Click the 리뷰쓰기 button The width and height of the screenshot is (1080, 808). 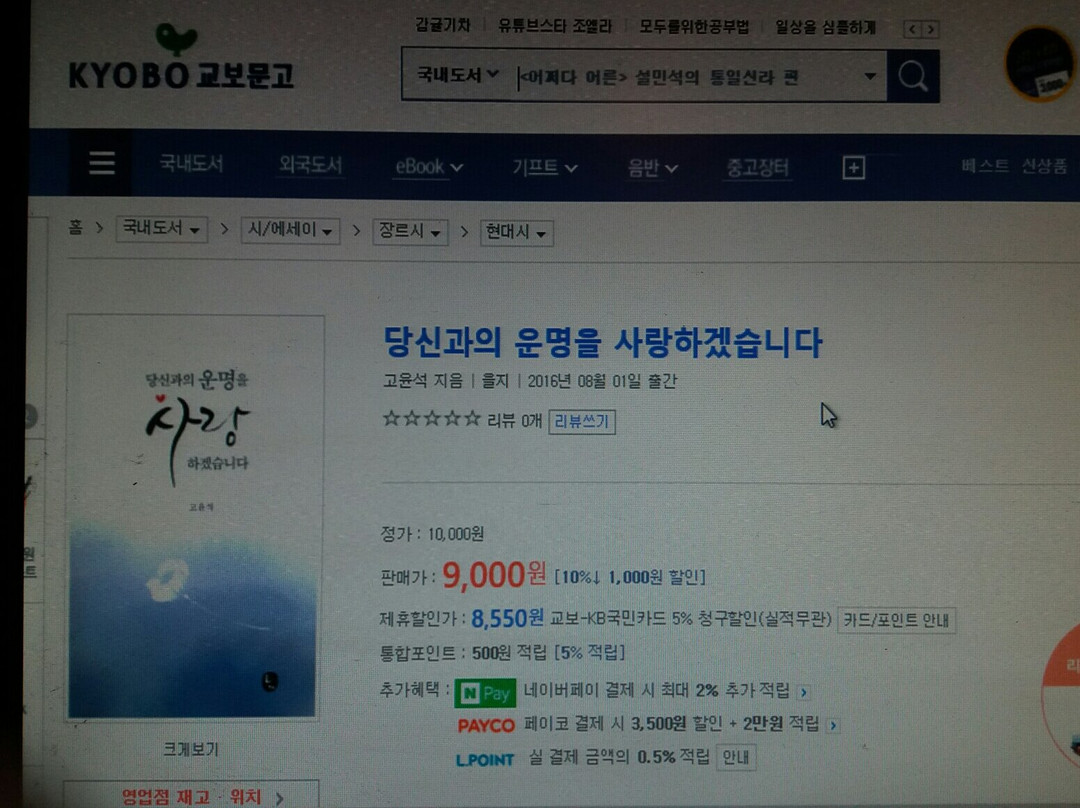click(582, 422)
